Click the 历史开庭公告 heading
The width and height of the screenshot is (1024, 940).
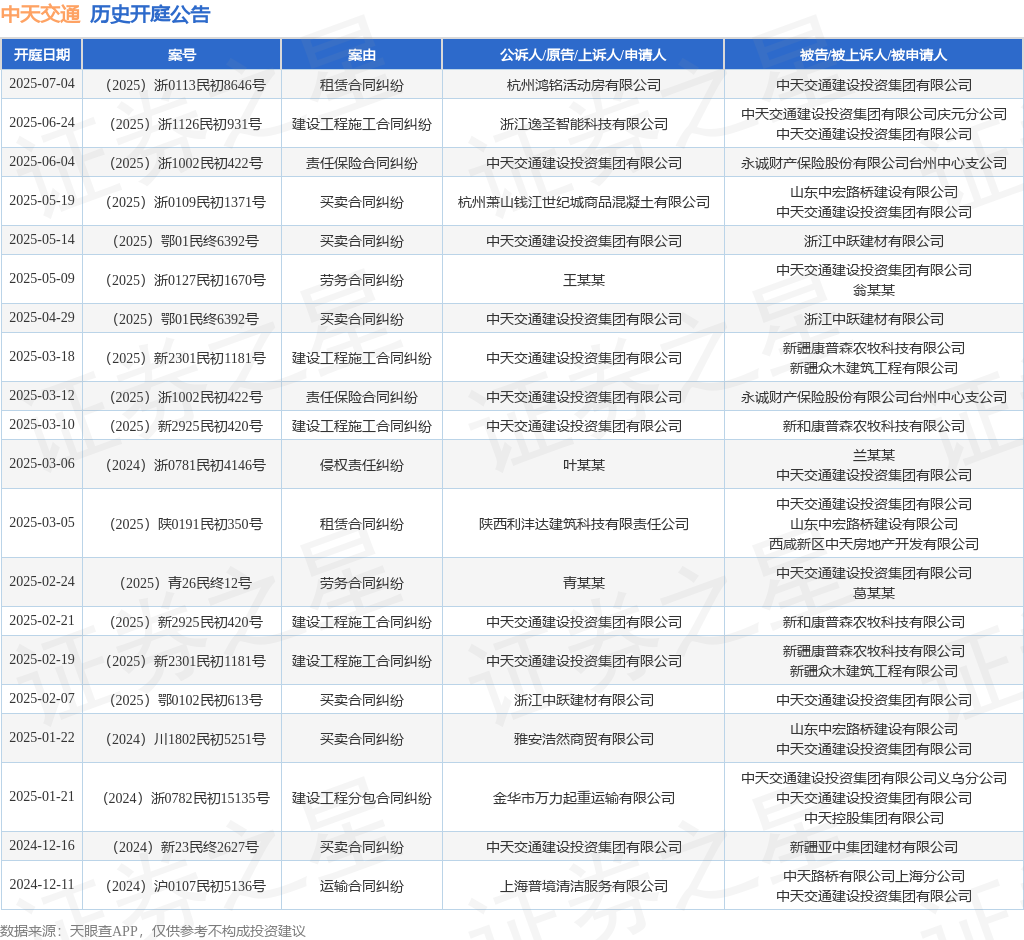tap(150, 14)
